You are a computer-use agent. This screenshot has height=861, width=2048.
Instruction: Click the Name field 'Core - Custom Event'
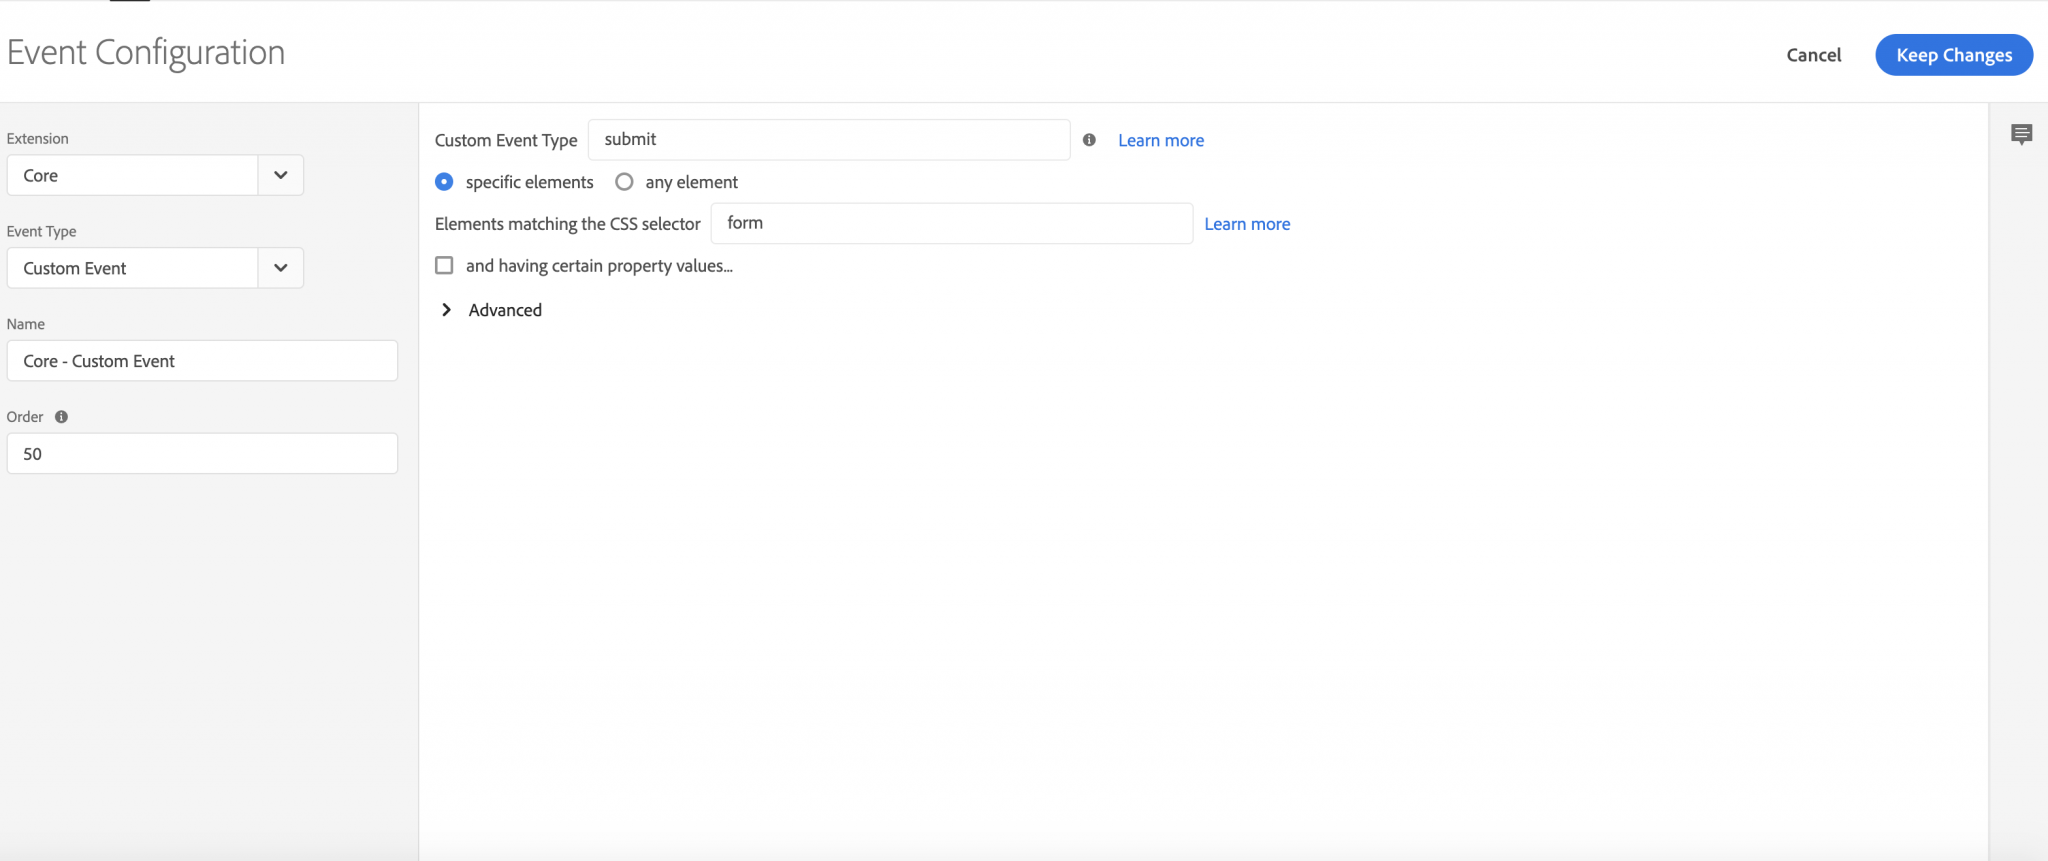(202, 361)
